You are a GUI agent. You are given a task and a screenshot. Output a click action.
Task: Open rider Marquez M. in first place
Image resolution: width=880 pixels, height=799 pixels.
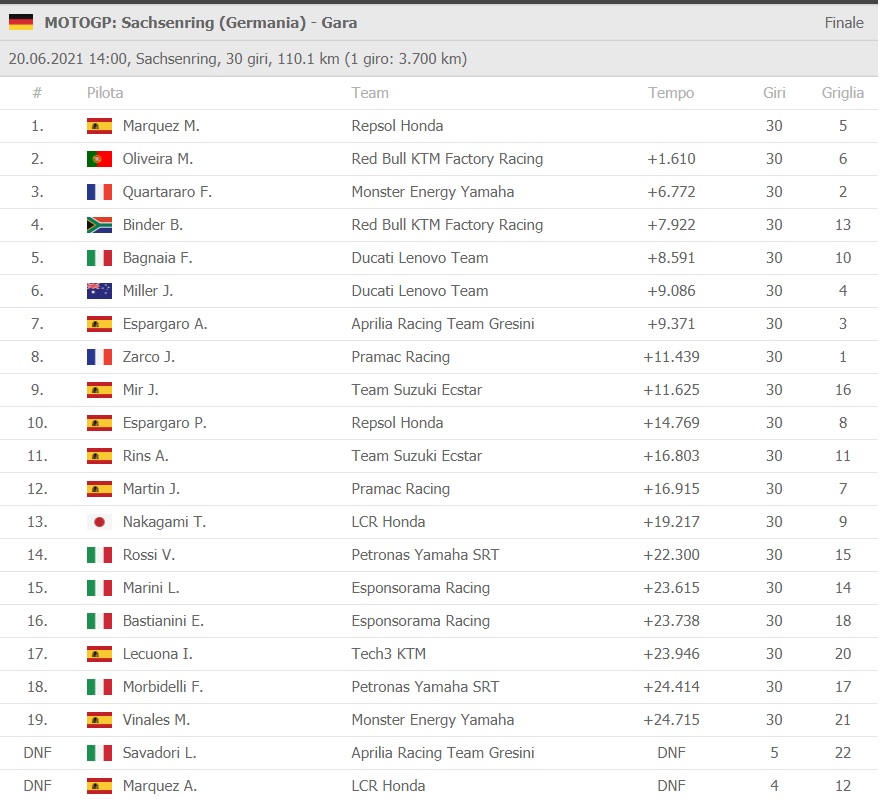click(161, 126)
